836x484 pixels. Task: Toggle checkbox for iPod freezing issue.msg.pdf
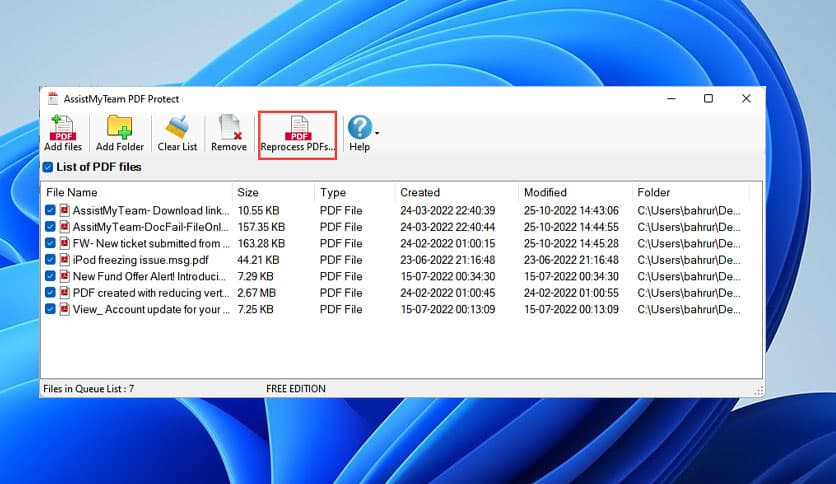50,260
